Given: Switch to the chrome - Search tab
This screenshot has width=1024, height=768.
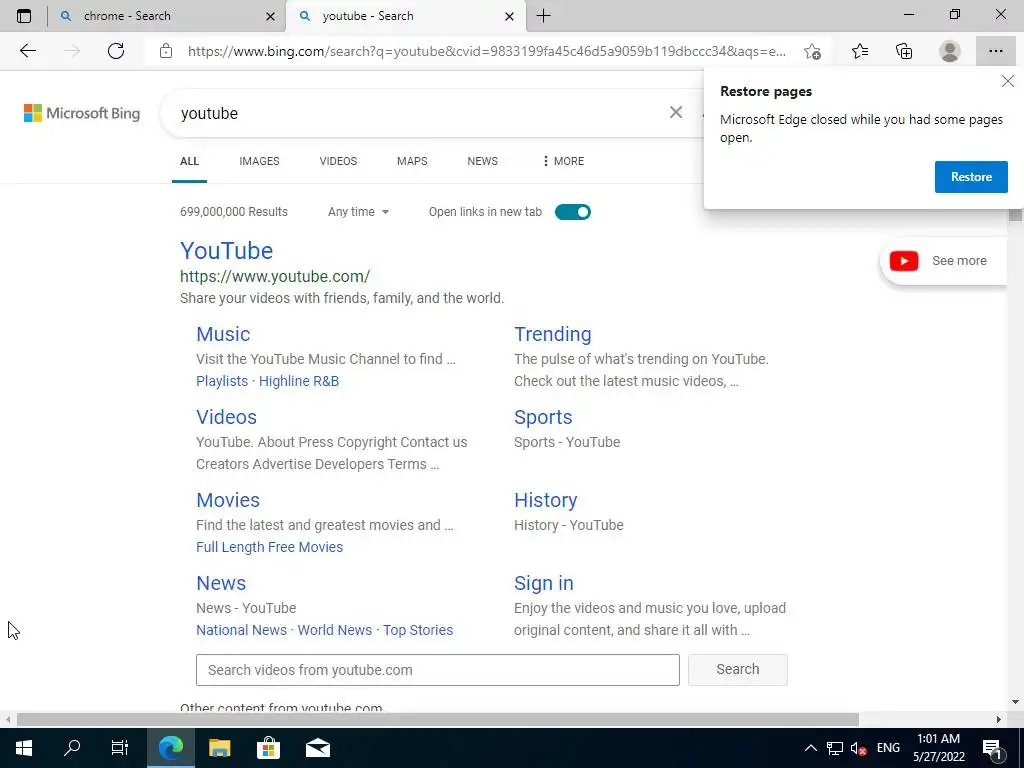Looking at the screenshot, I should [x=167, y=16].
